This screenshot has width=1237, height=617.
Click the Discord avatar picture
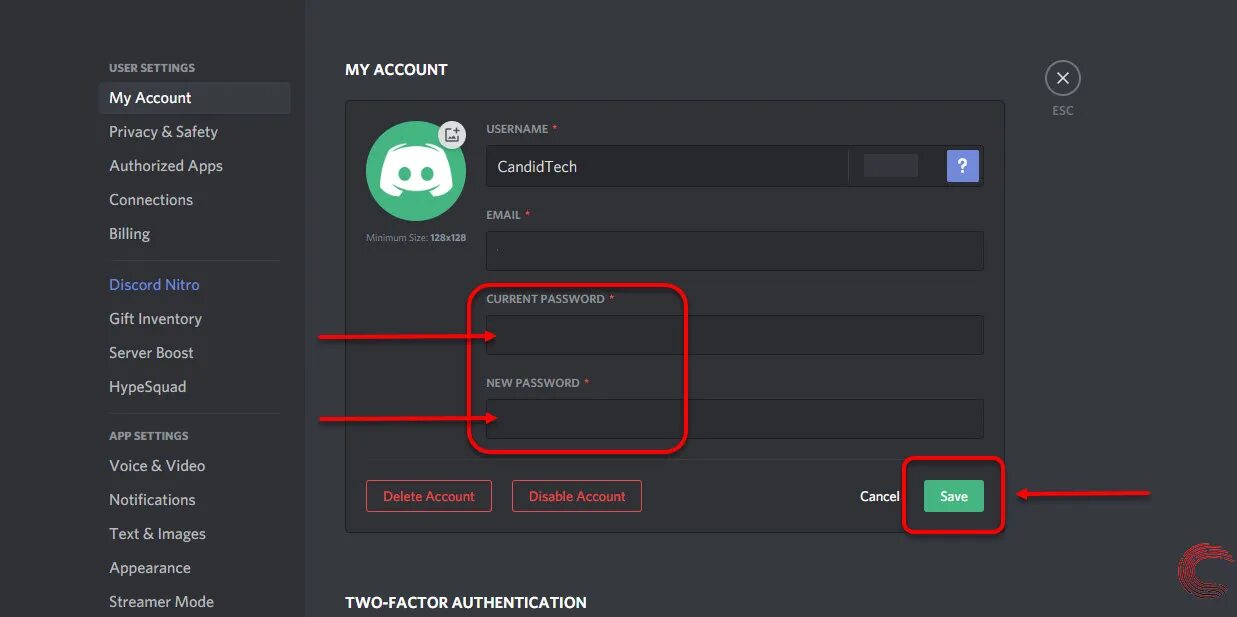(x=415, y=171)
